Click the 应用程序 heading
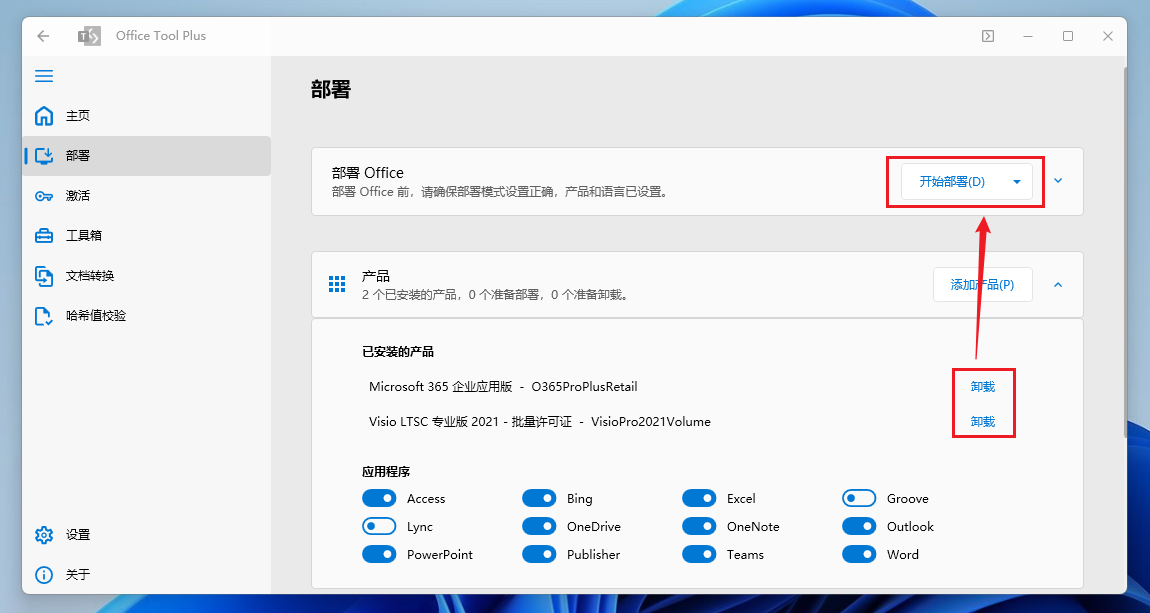This screenshot has height=613, width=1150. click(x=386, y=471)
